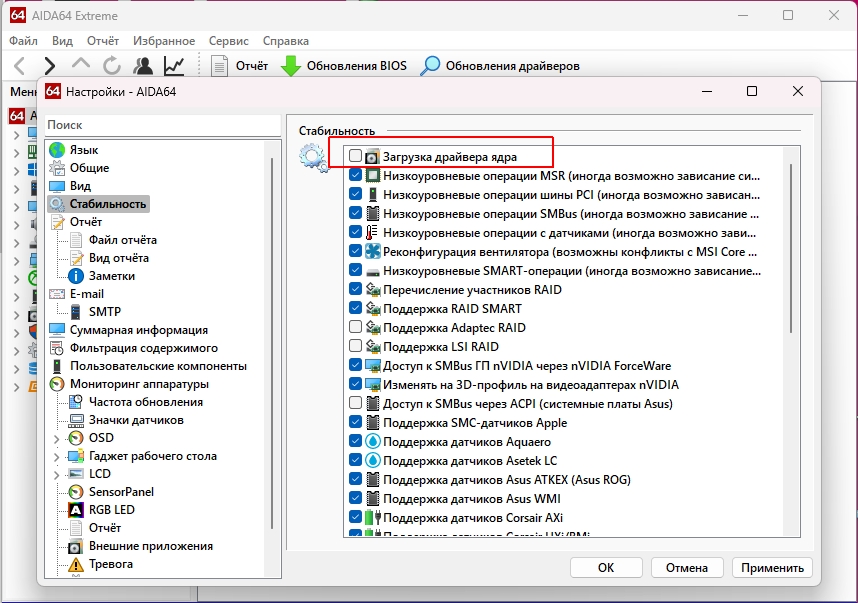Click the Частота обновления clock icon
This screenshot has height=603, width=858.
(76, 402)
